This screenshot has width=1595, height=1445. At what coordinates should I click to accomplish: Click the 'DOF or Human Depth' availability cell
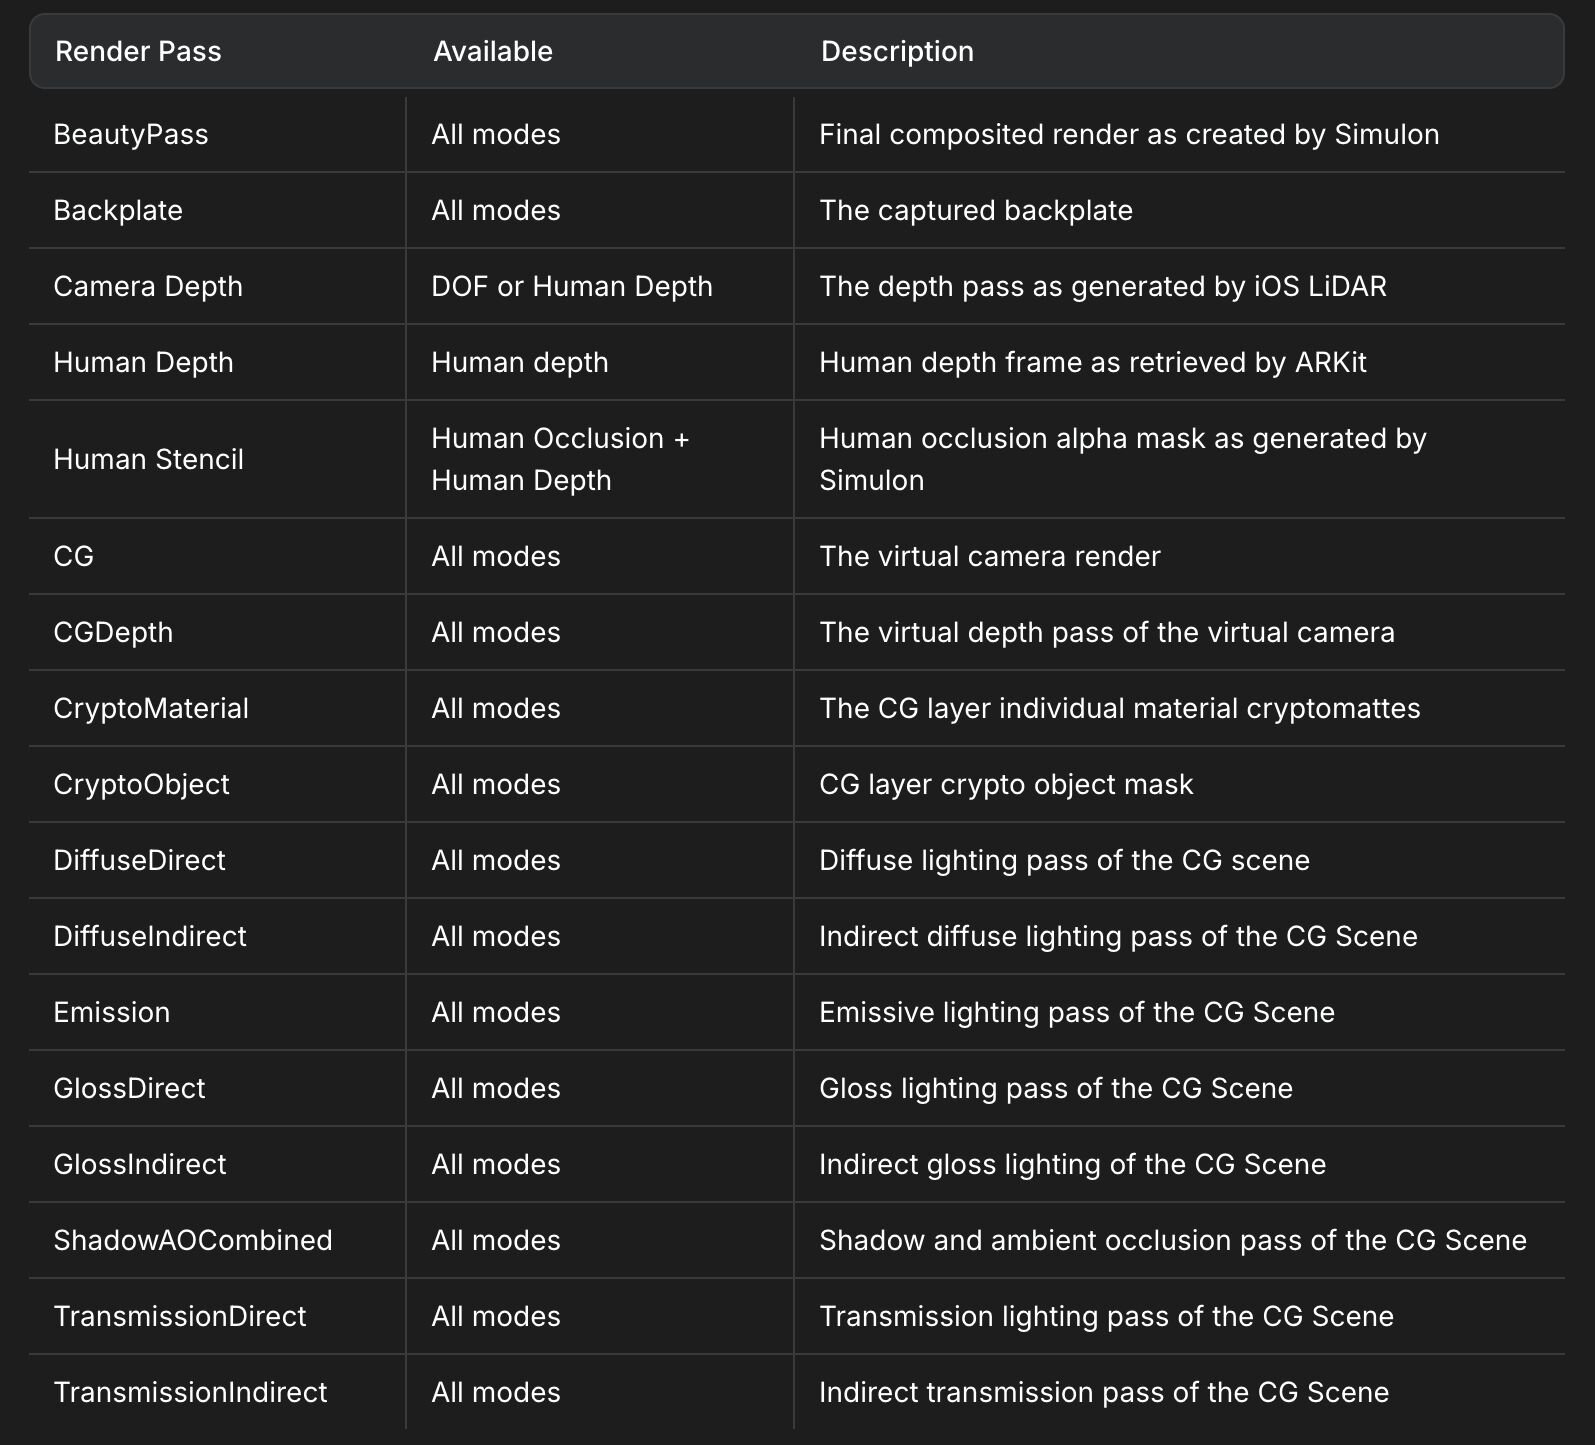click(x=572, y=287)
